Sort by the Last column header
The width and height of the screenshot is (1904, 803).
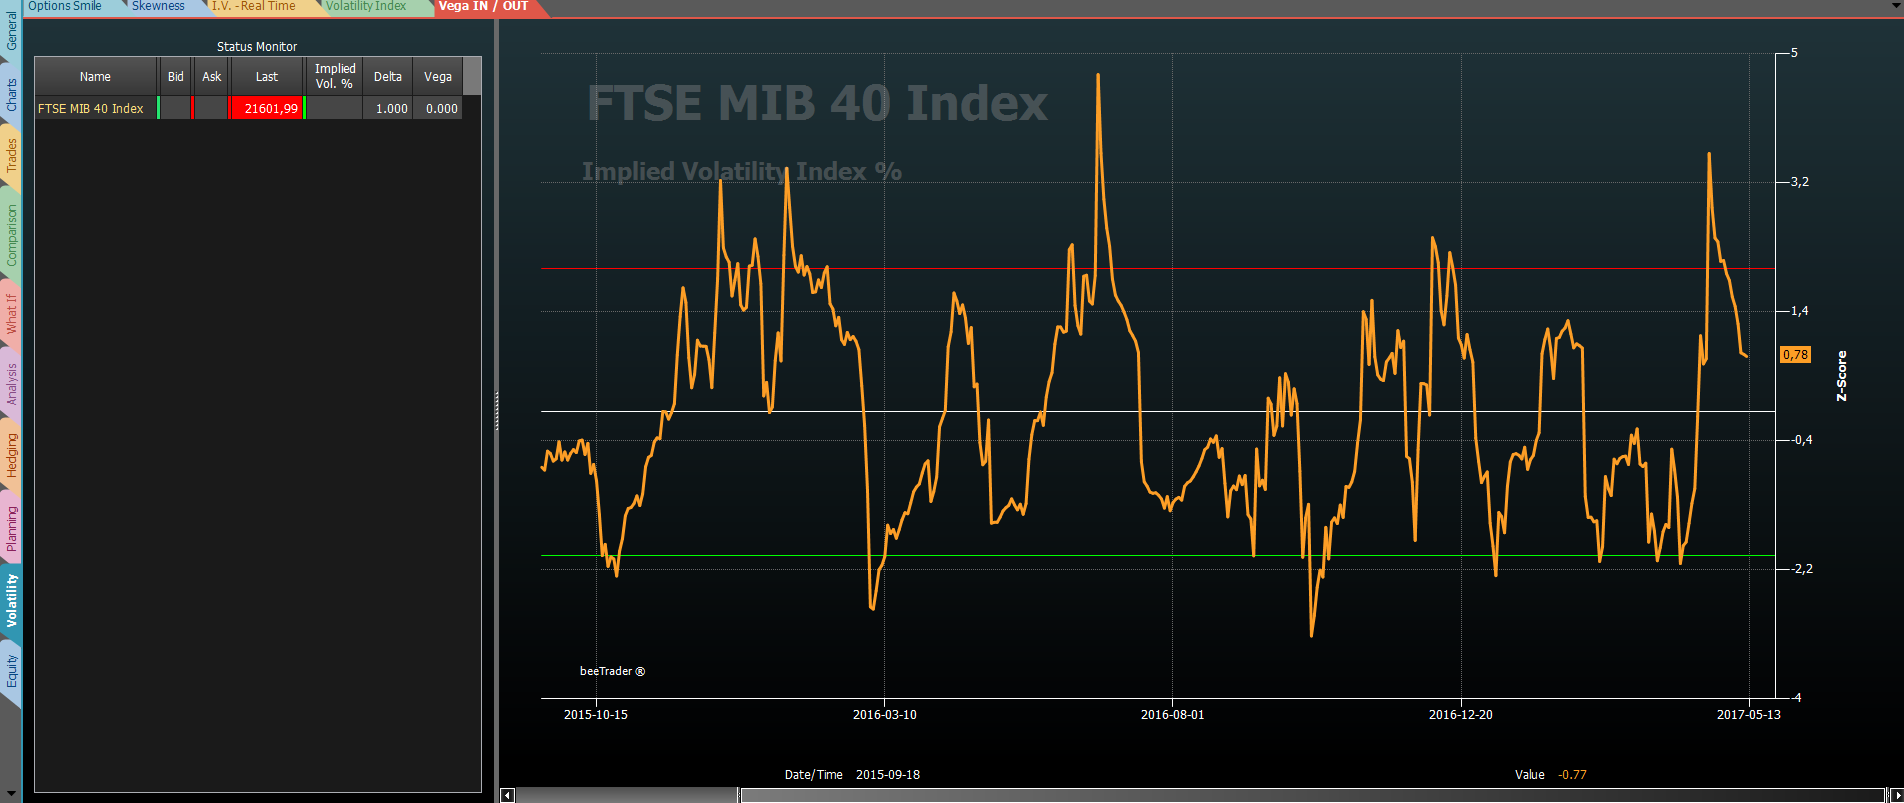point(267,76)
